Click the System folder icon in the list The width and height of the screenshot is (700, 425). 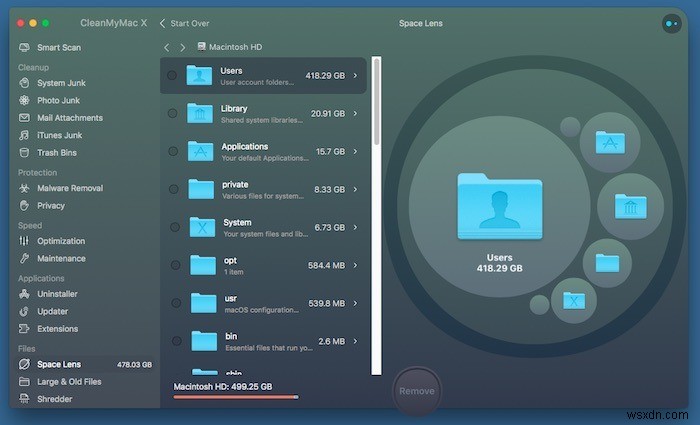(x=202, y=227)
